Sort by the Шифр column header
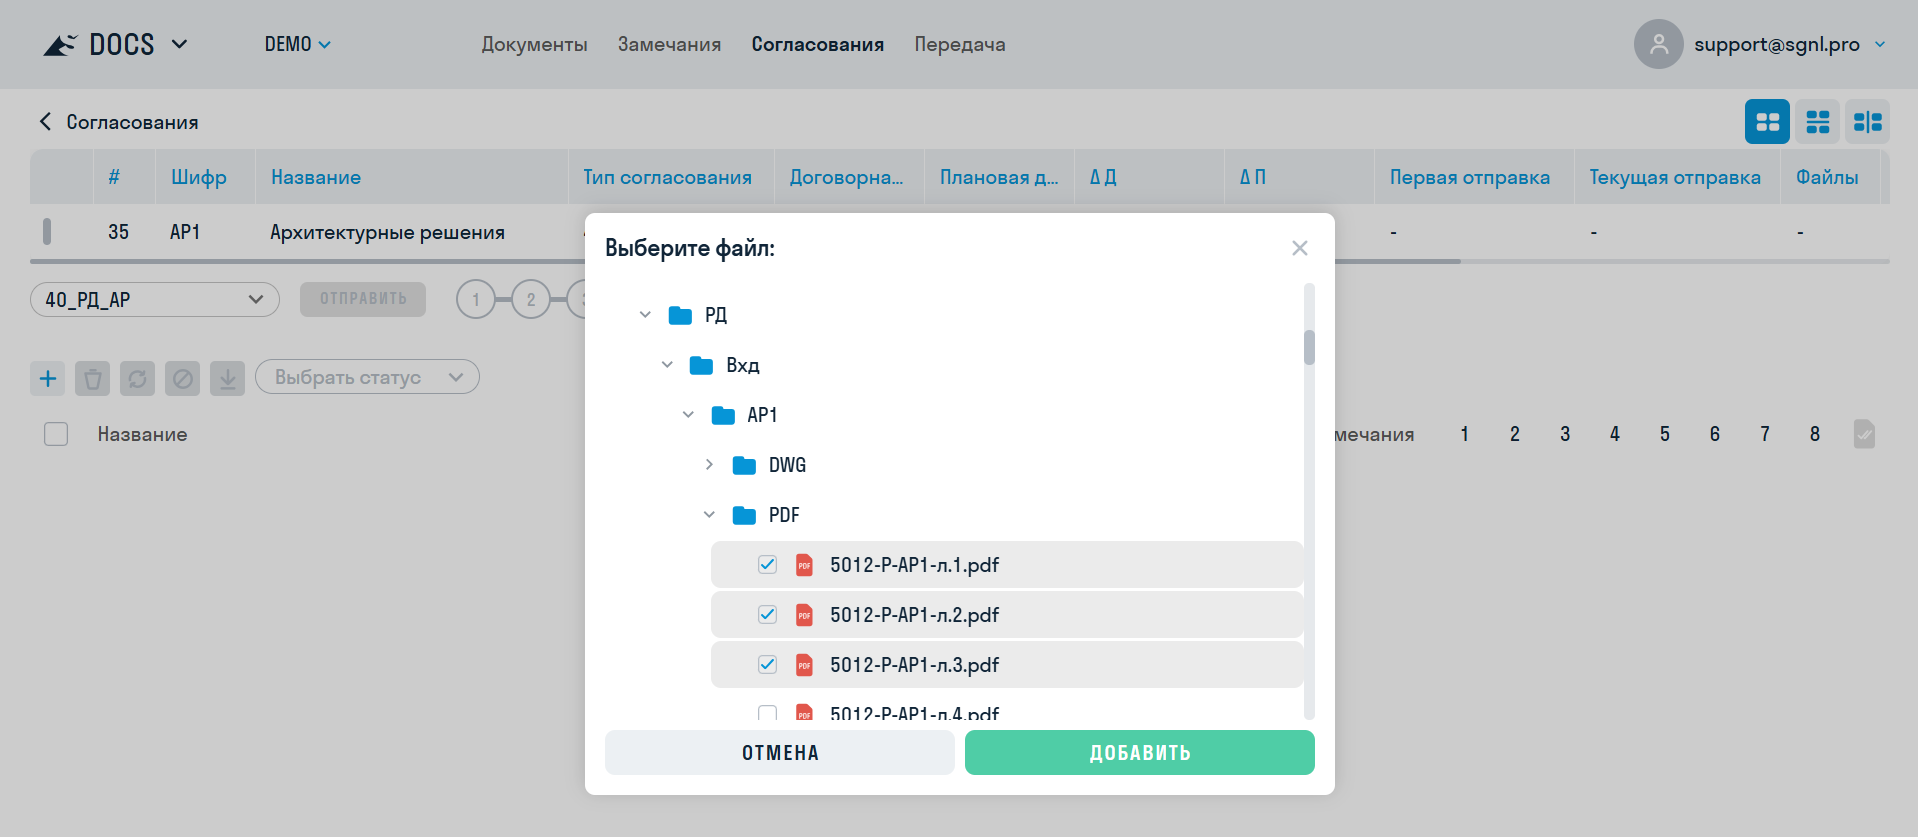This screenshot has height=837, width=1918. tap(199, 177)
